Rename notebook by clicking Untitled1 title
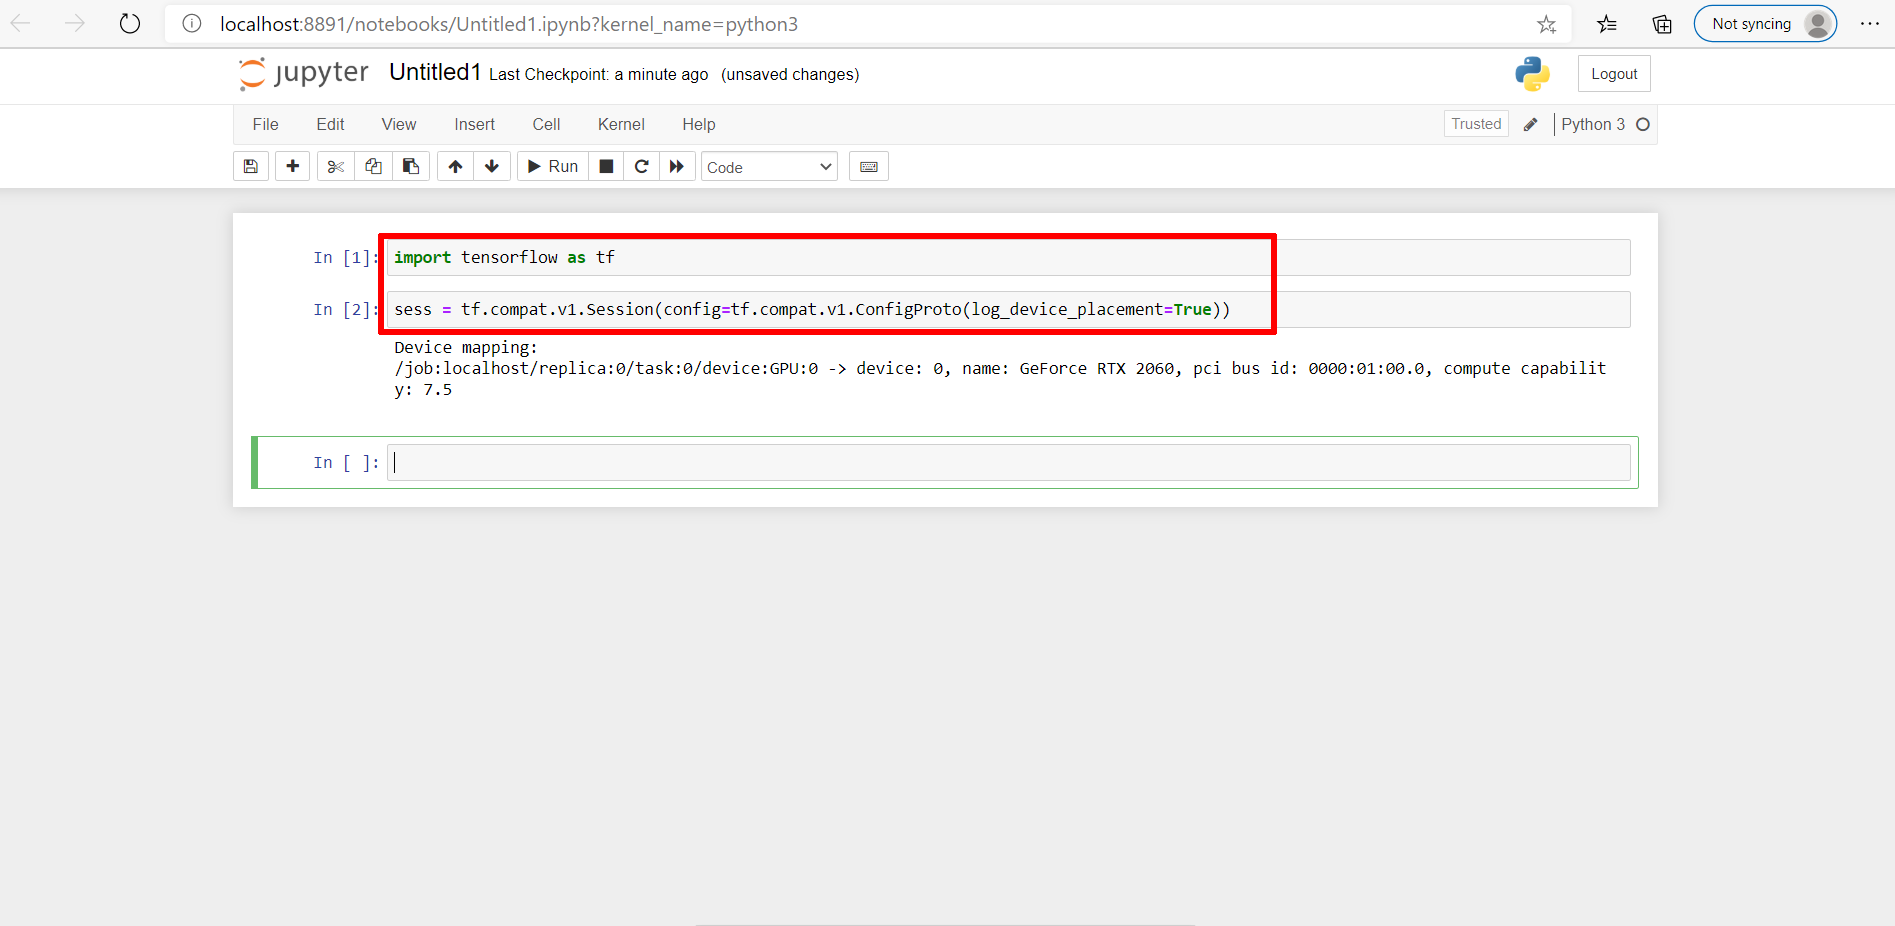Image resolution: width=1895 pixels, height=926 pixels. (435, 72)
